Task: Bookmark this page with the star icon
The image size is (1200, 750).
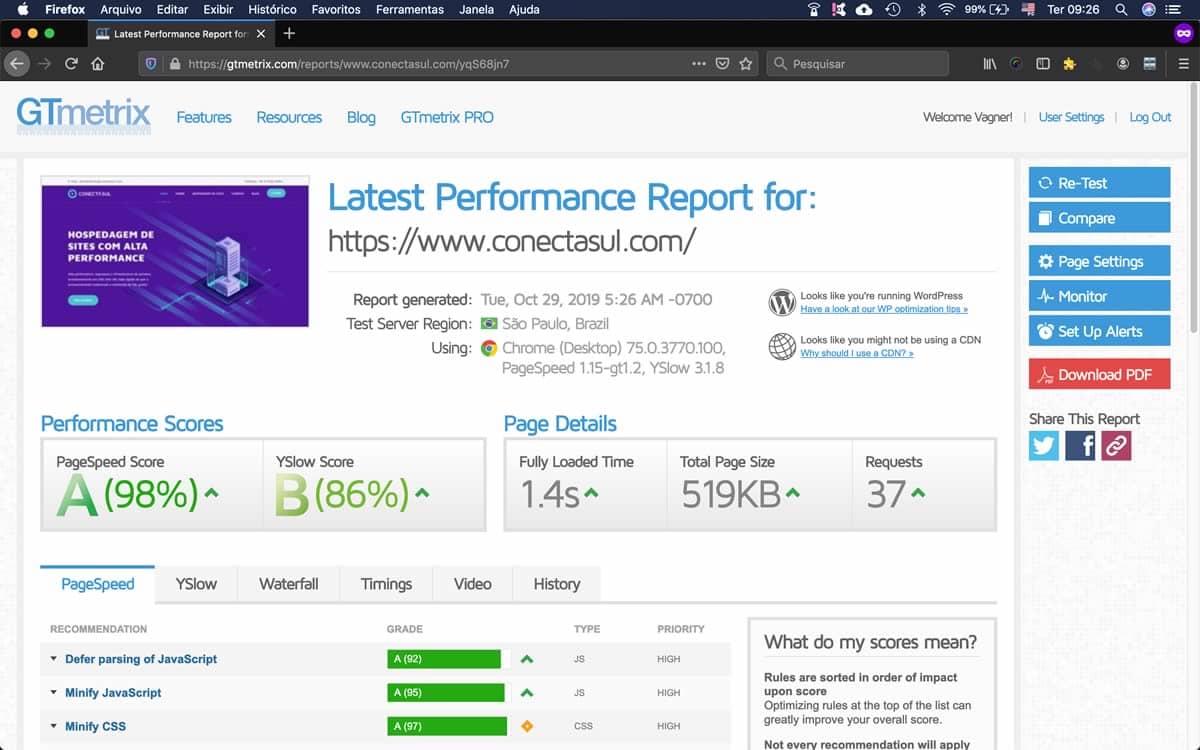Action: [746, 63]
